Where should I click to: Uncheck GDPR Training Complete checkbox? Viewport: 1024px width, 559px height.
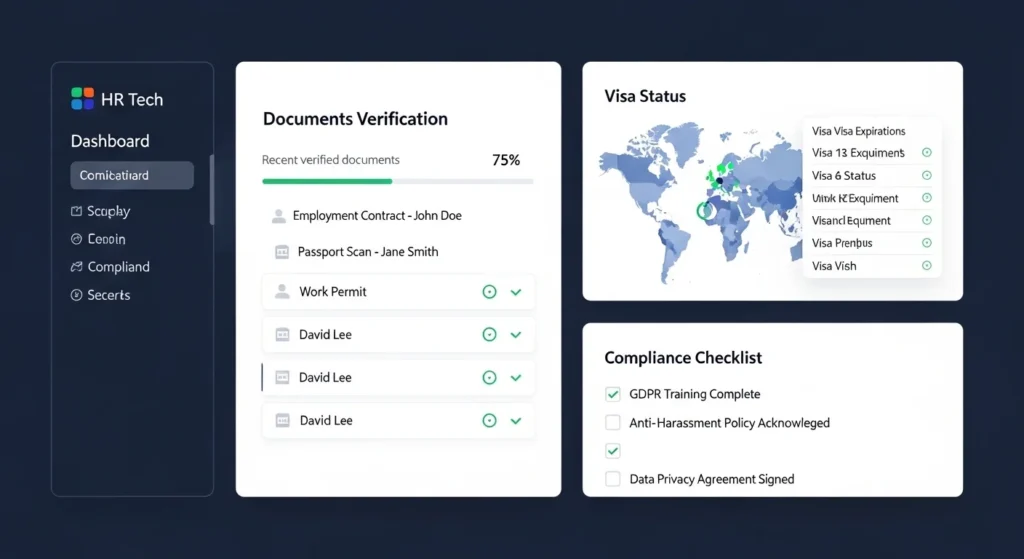(613, 394)
